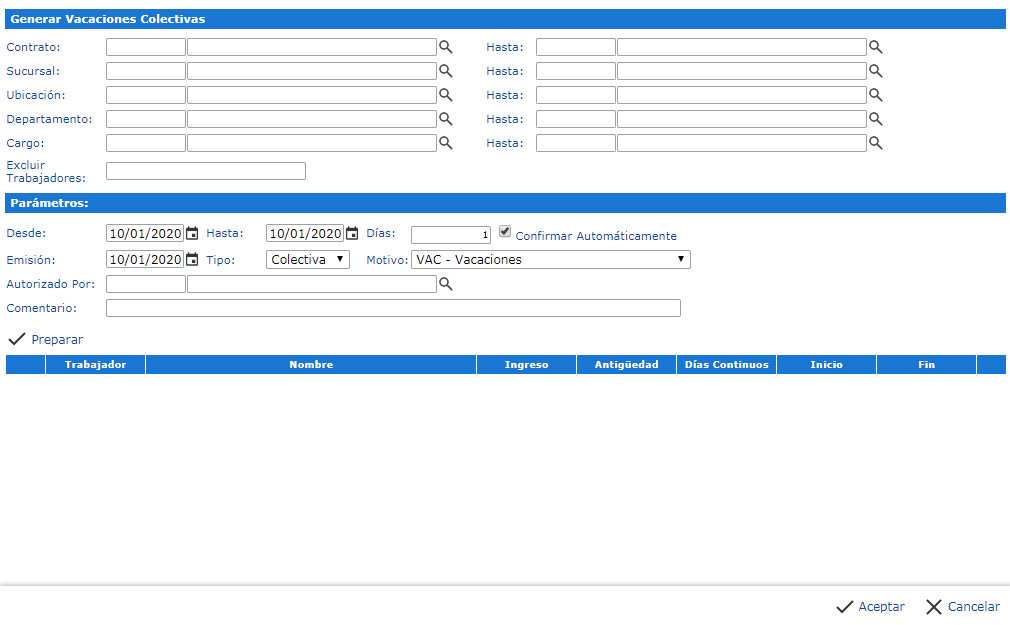The width and height of the screenshot is (1010, 625).
Task: Click the Parámetros Hasta date field
Action: 305,233
